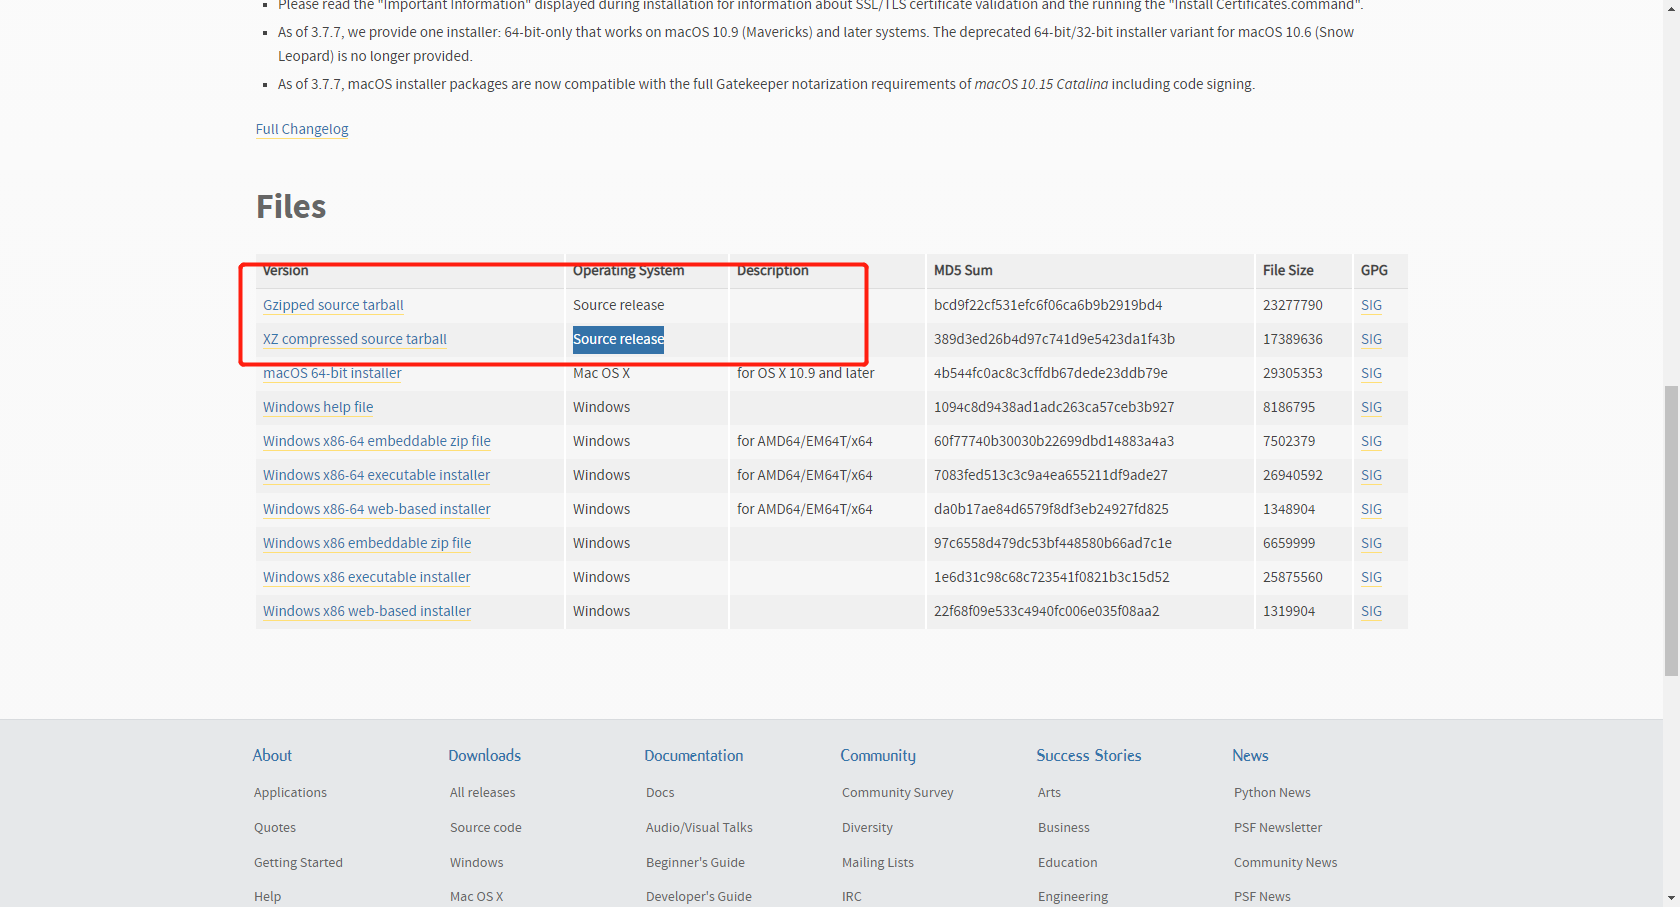Open the Windows help file link

click(x=318, y=407)
